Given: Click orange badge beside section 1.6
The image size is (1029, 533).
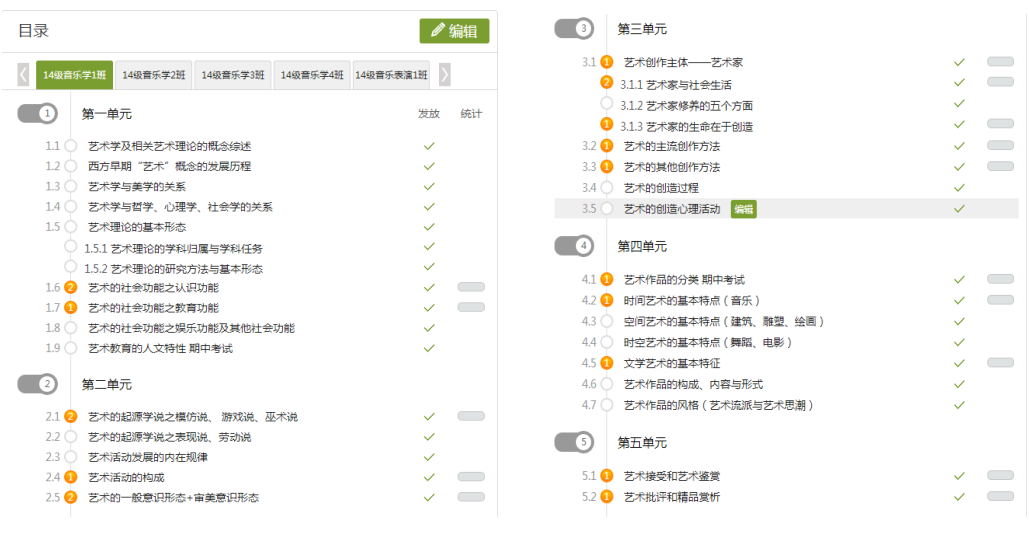Looking at the screenshot, I should (71, 288).
